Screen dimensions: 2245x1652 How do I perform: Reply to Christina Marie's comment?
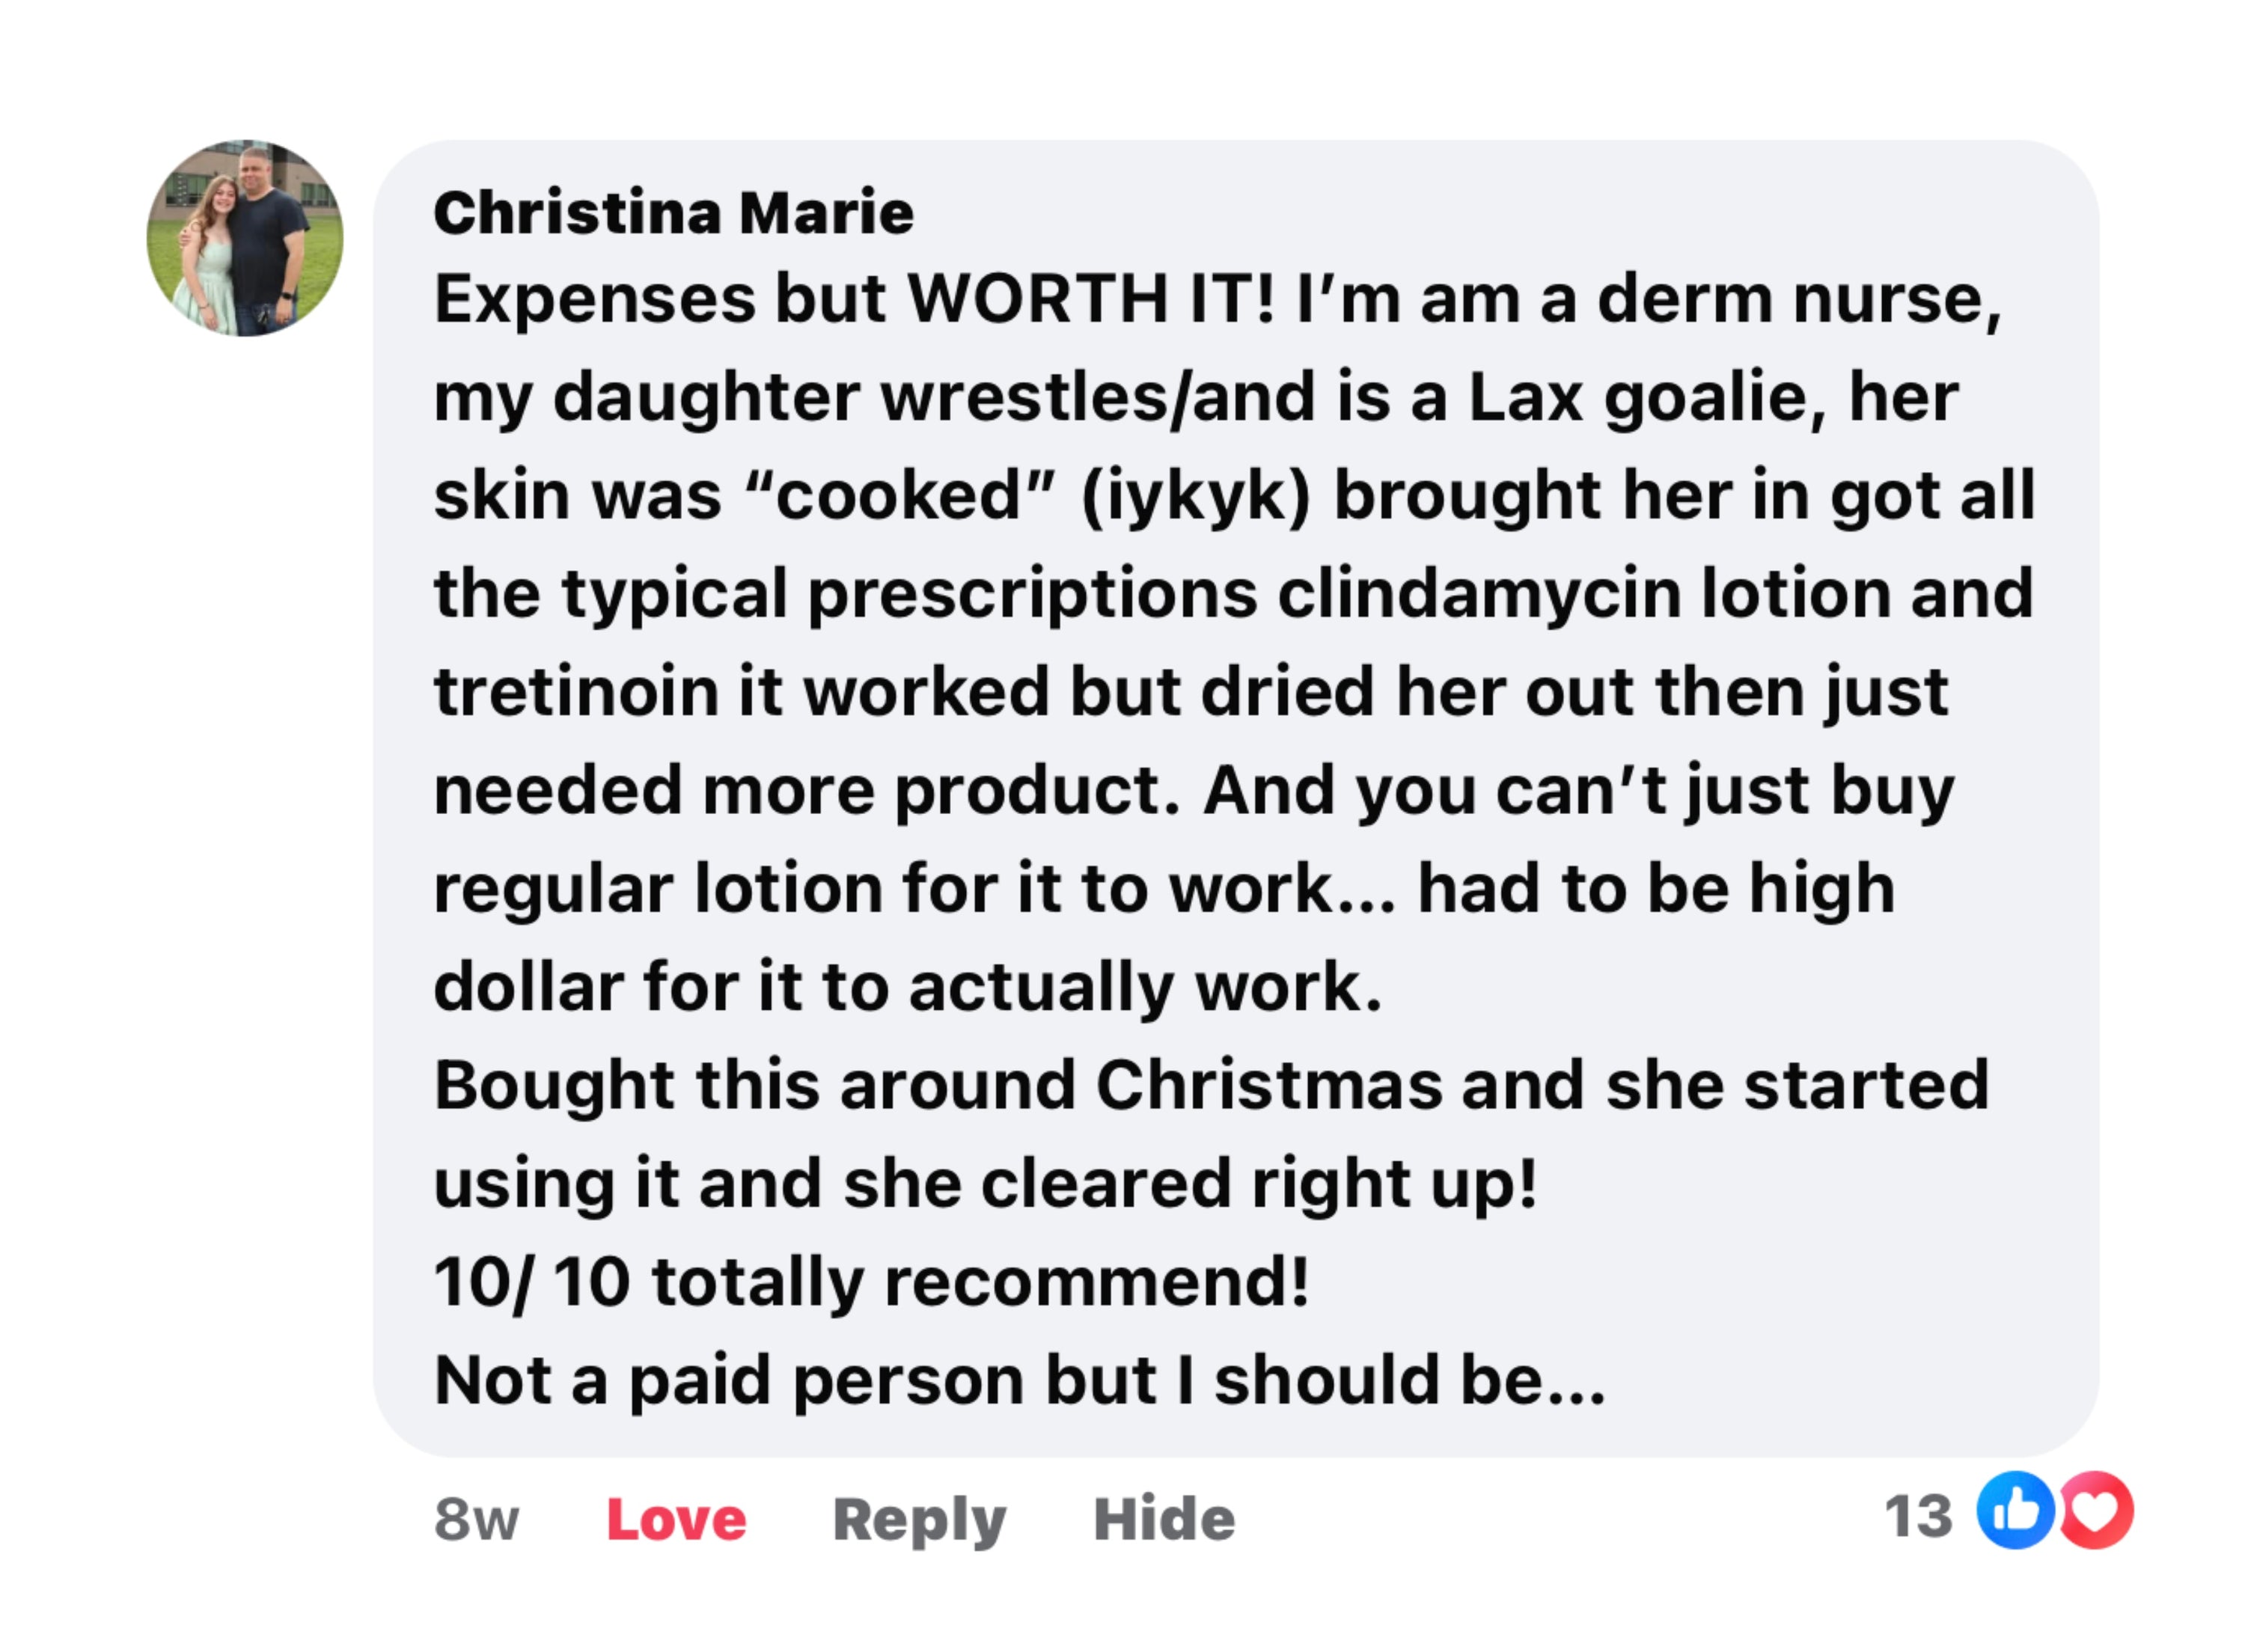pos(919,1519)
